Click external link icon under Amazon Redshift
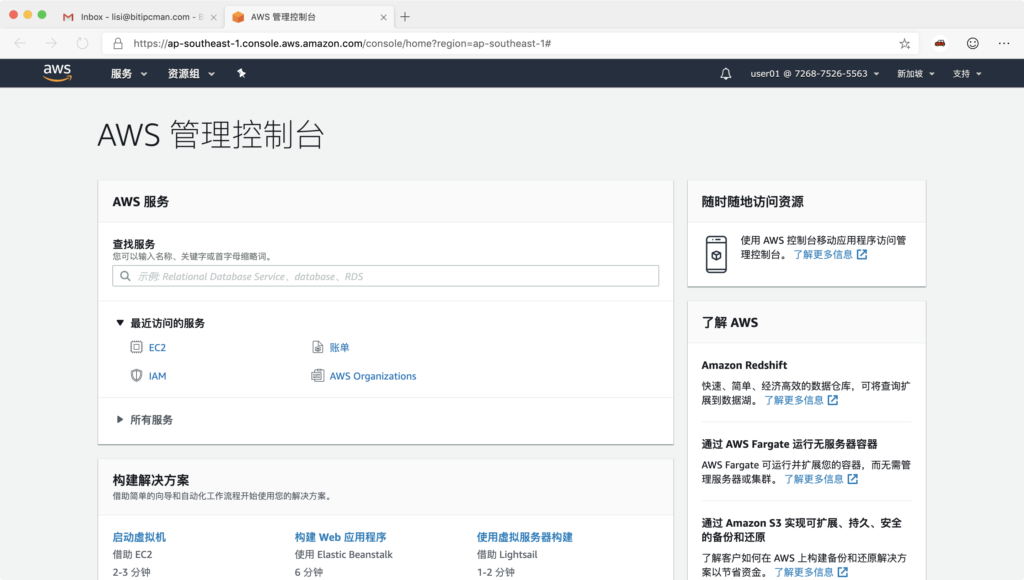 pos(833,400)
